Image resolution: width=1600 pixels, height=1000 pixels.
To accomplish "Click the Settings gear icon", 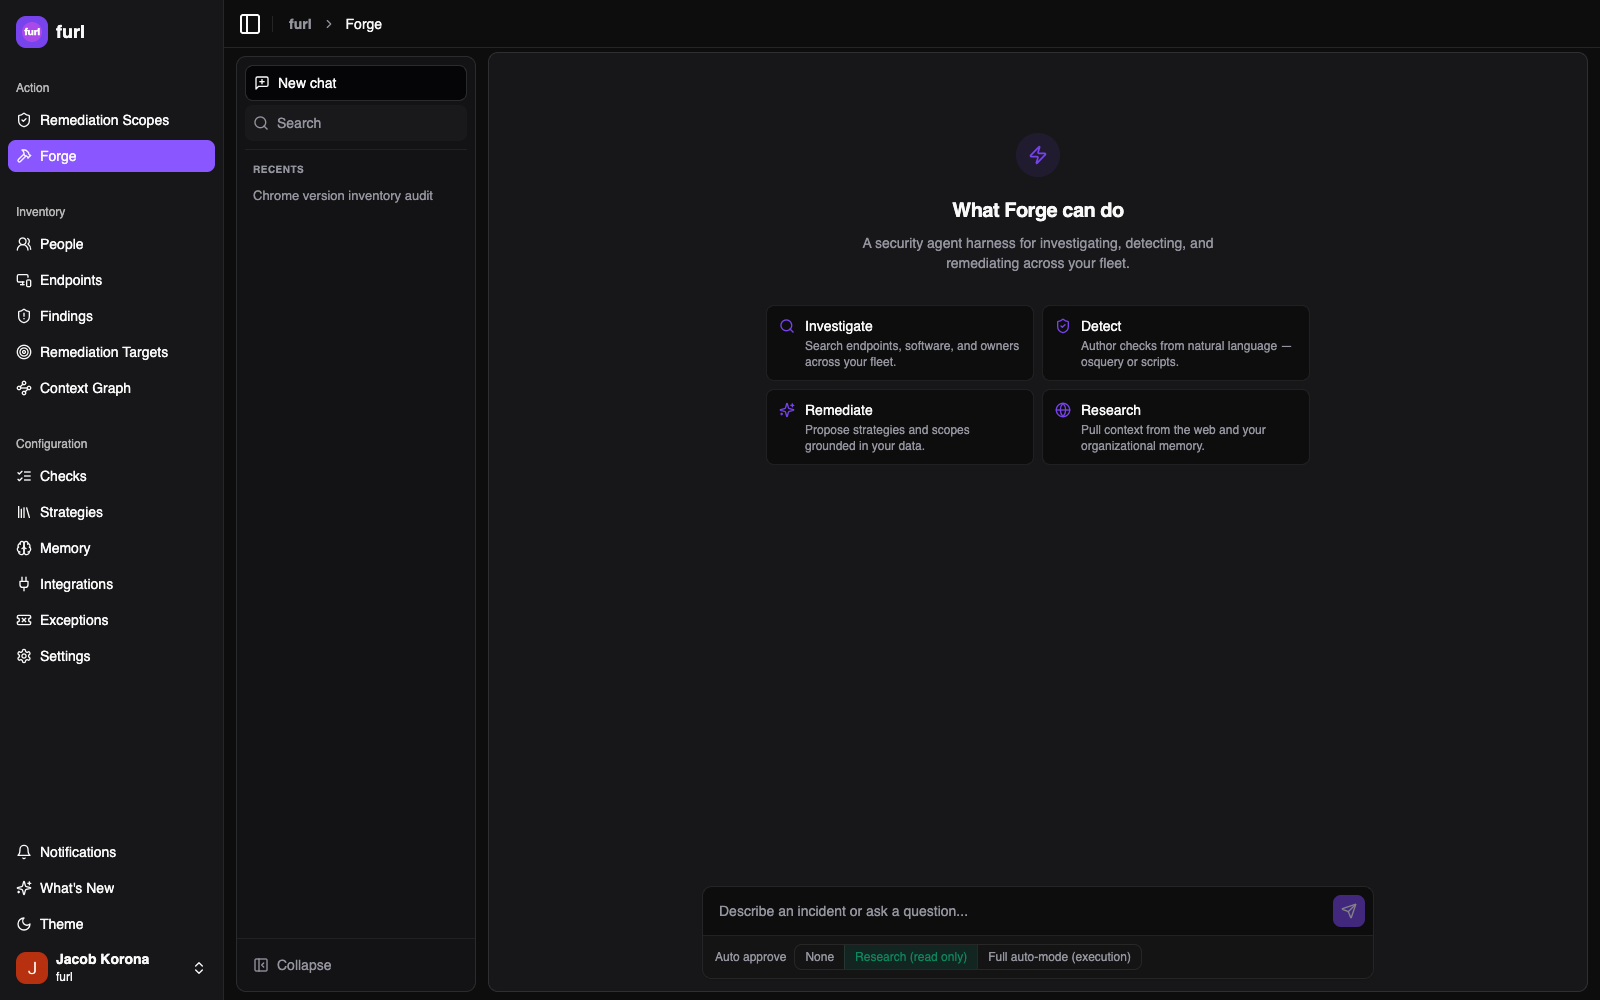I will (x=24, y=656).
